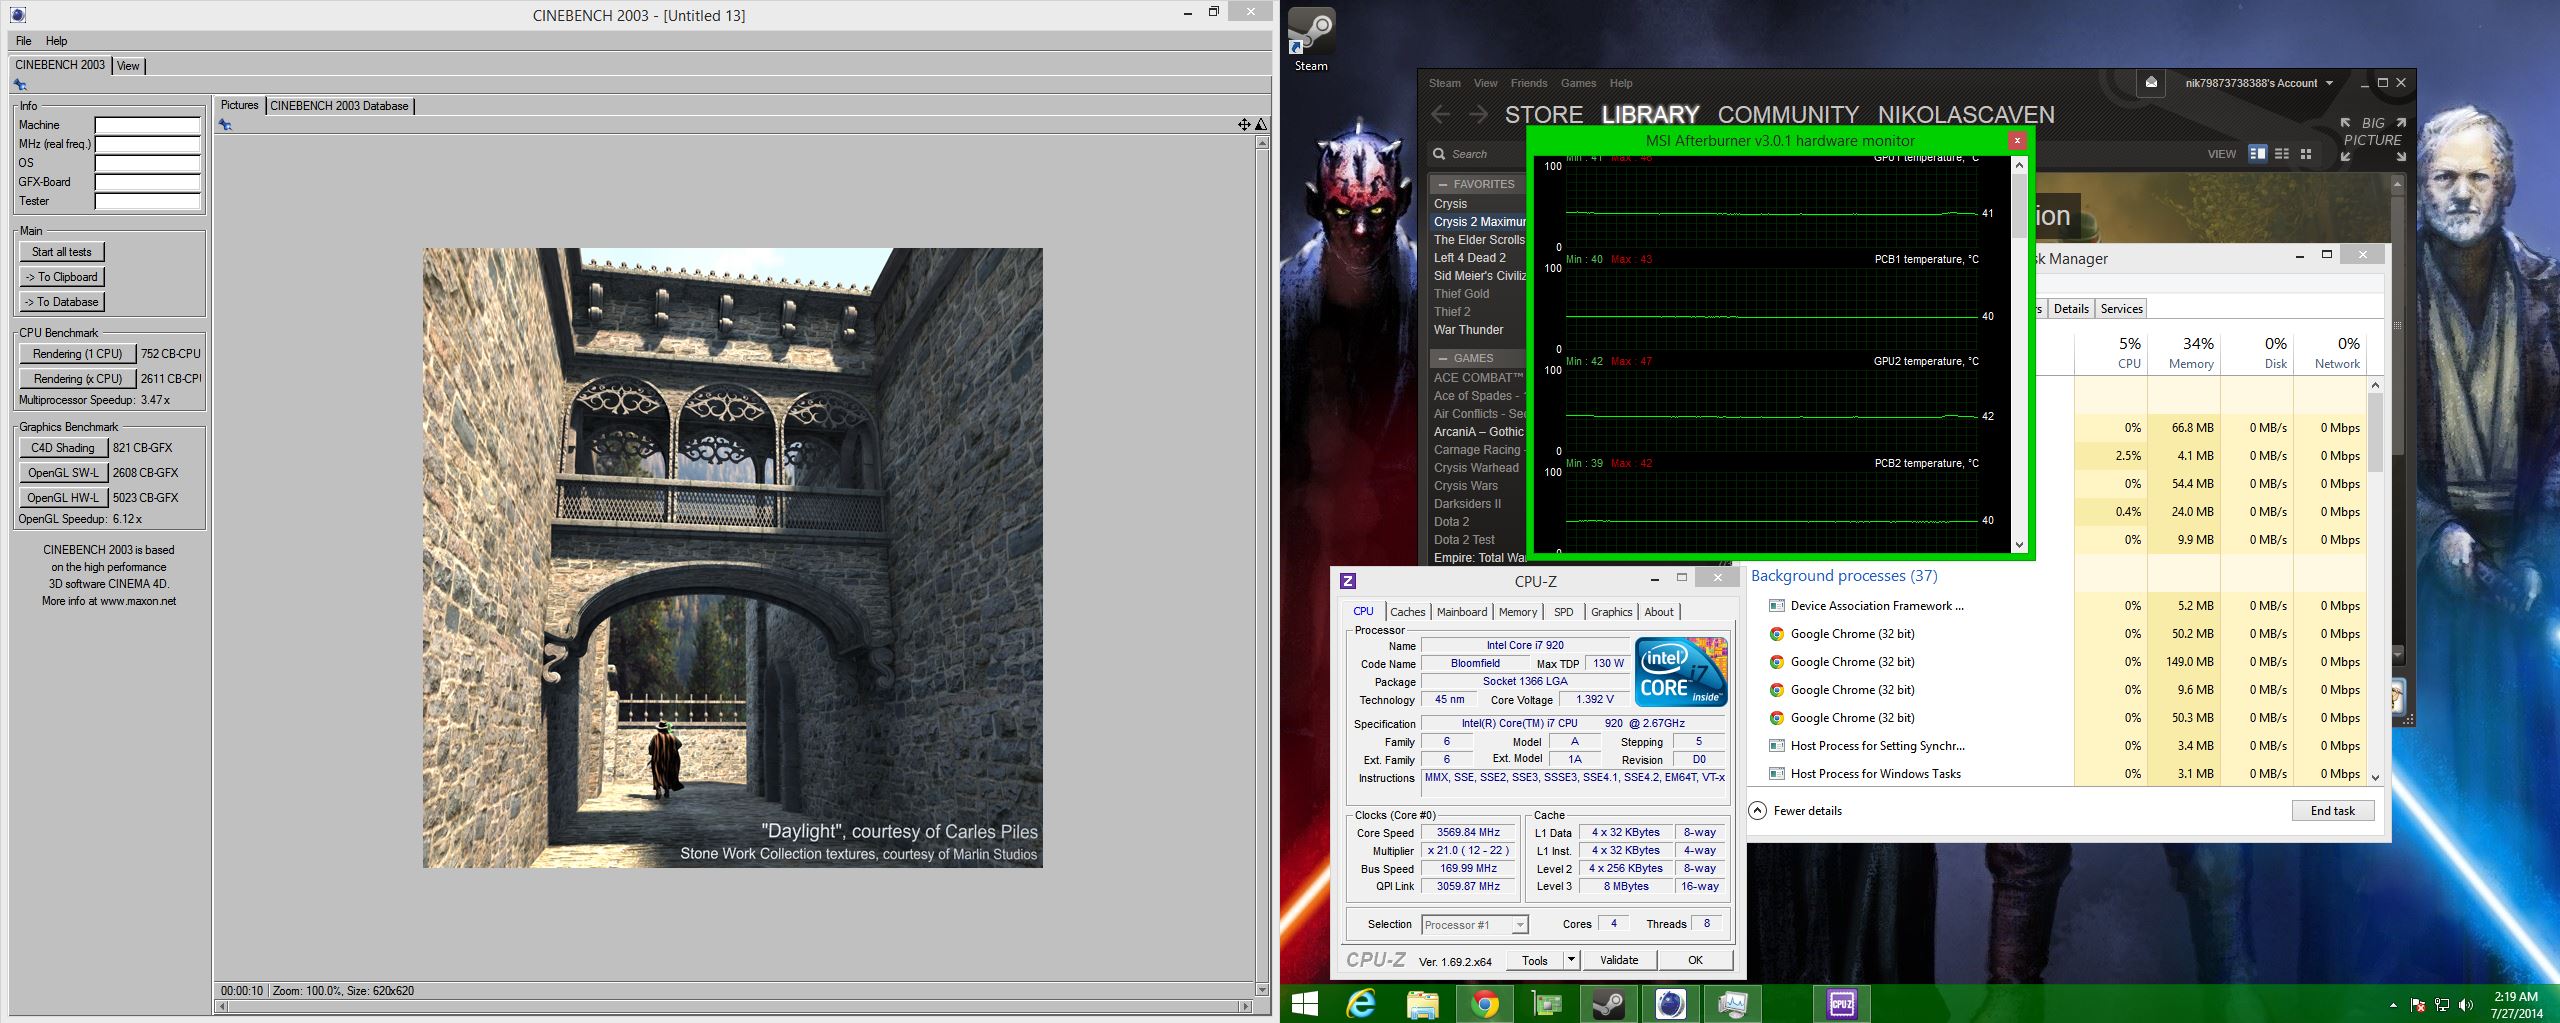Click Afterburner monitor vertical scrollbar thumb
Image resolution: width=2560 pixels, height=1023 pixels.
tap(2018, 205)
